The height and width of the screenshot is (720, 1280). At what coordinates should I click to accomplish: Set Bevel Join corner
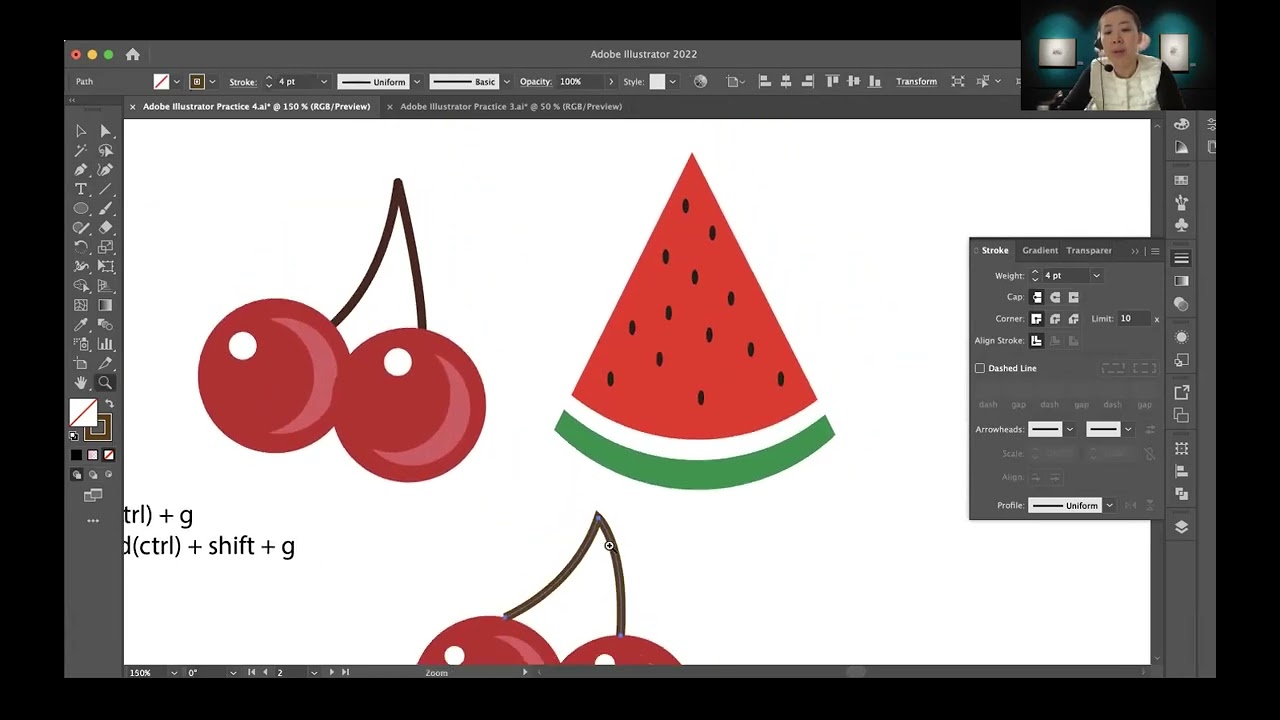(x=1073, y=319)
